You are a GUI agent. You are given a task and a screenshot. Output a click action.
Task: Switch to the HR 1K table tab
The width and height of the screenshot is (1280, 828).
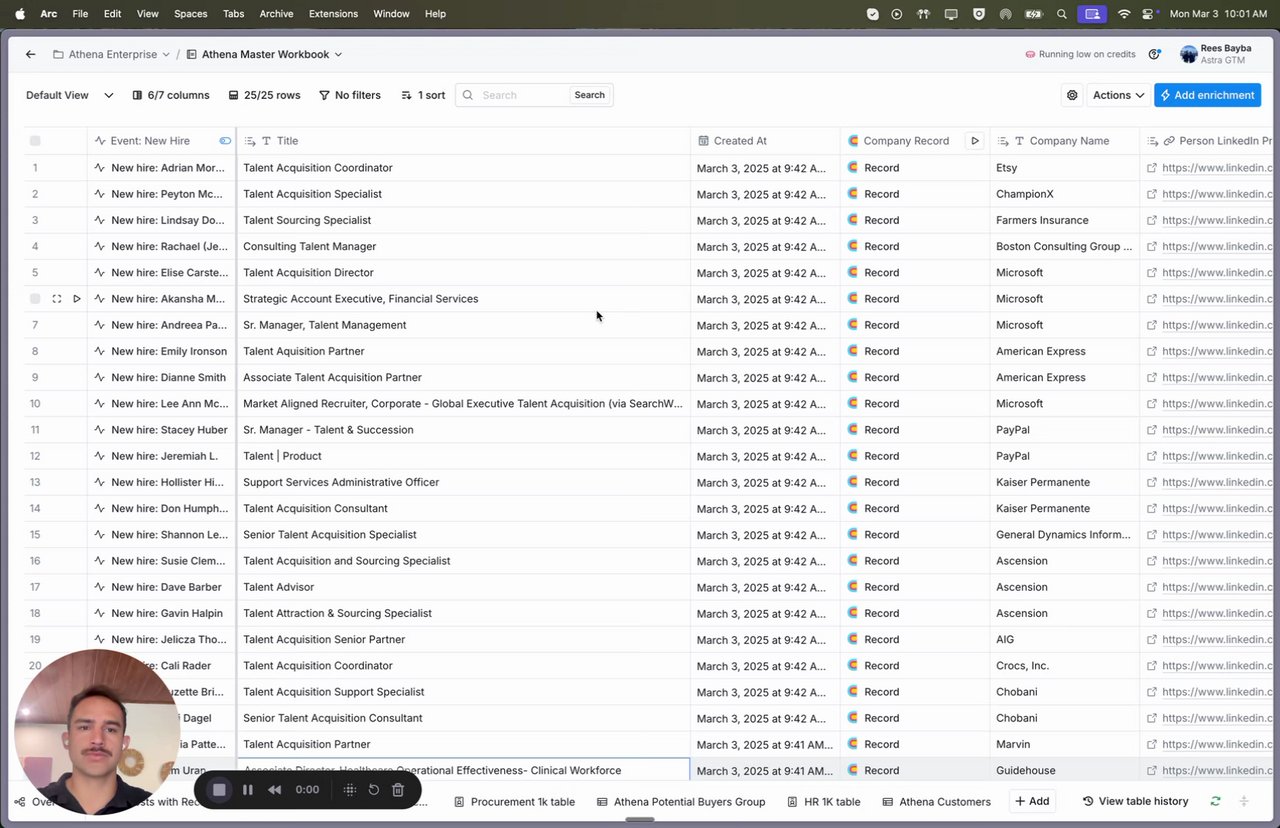point(824,801)
